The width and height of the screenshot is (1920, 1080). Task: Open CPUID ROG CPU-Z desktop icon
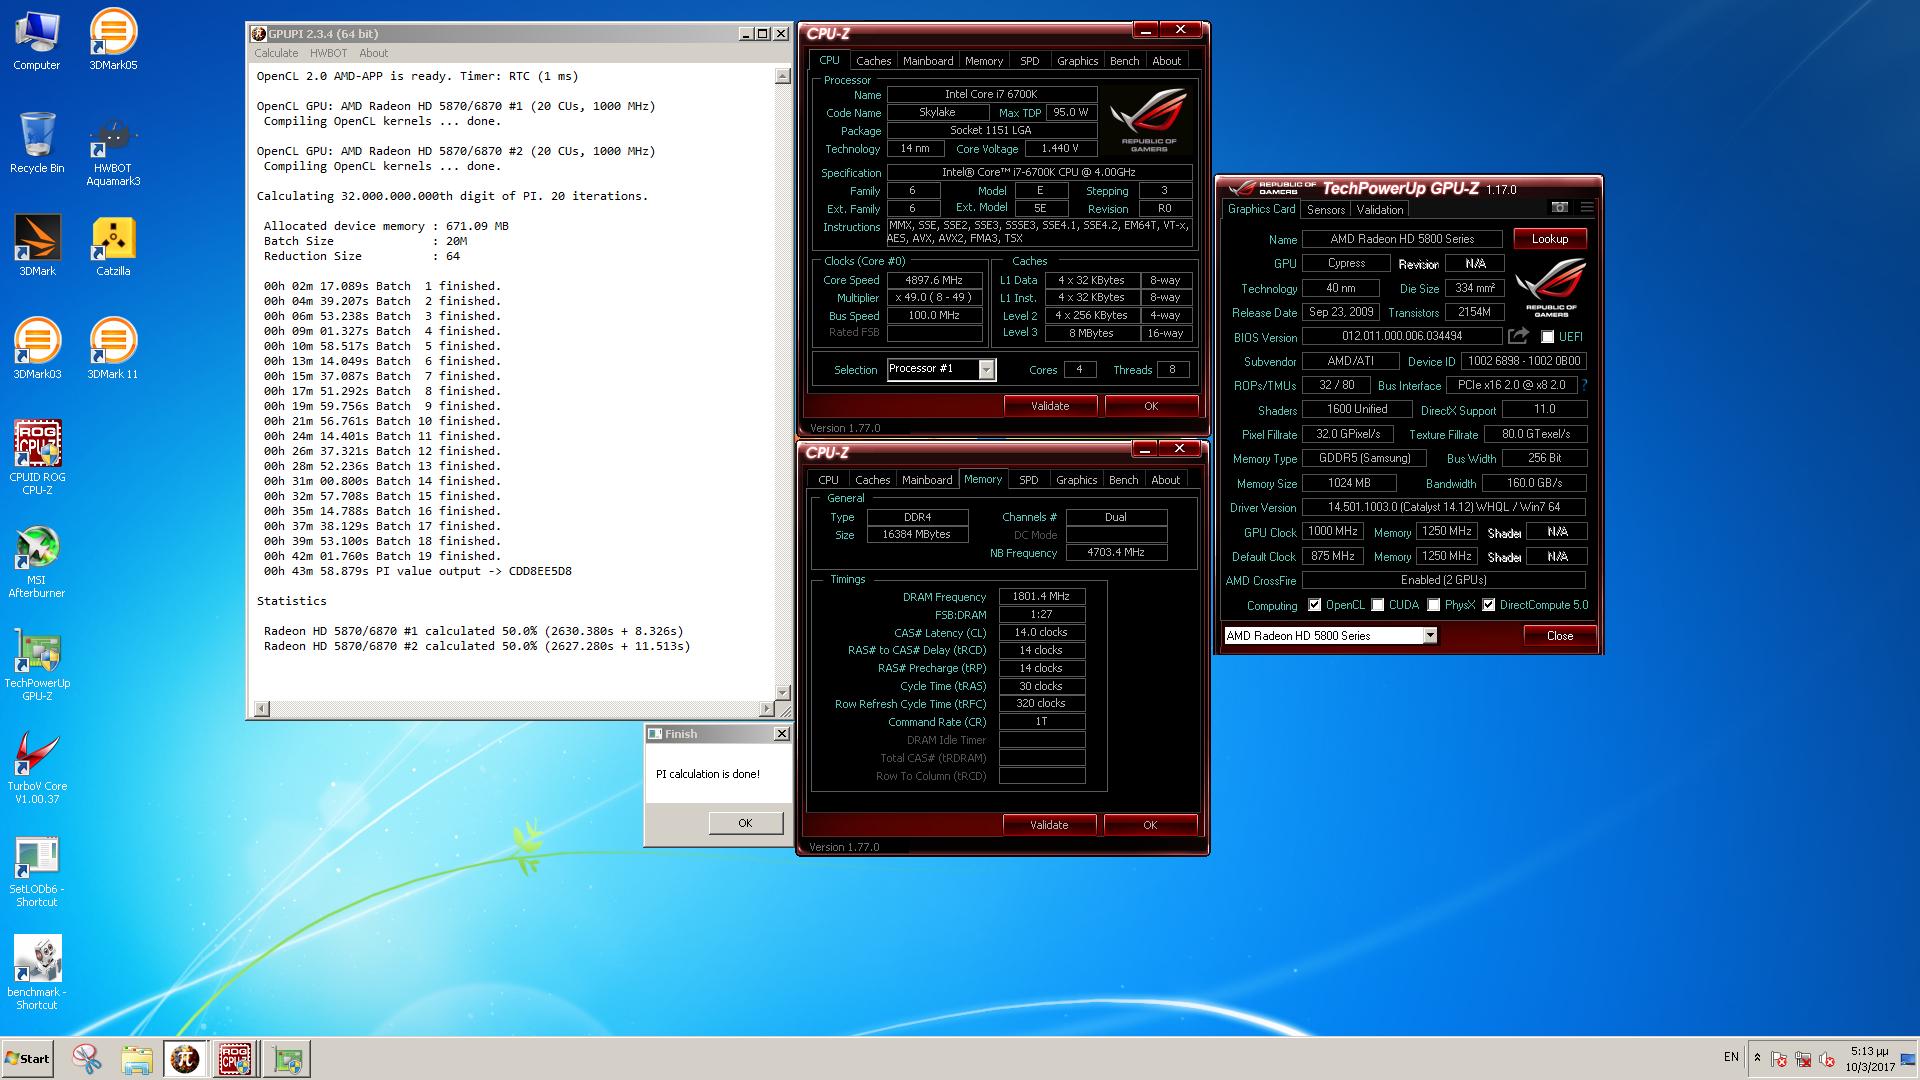click(37, 458)
